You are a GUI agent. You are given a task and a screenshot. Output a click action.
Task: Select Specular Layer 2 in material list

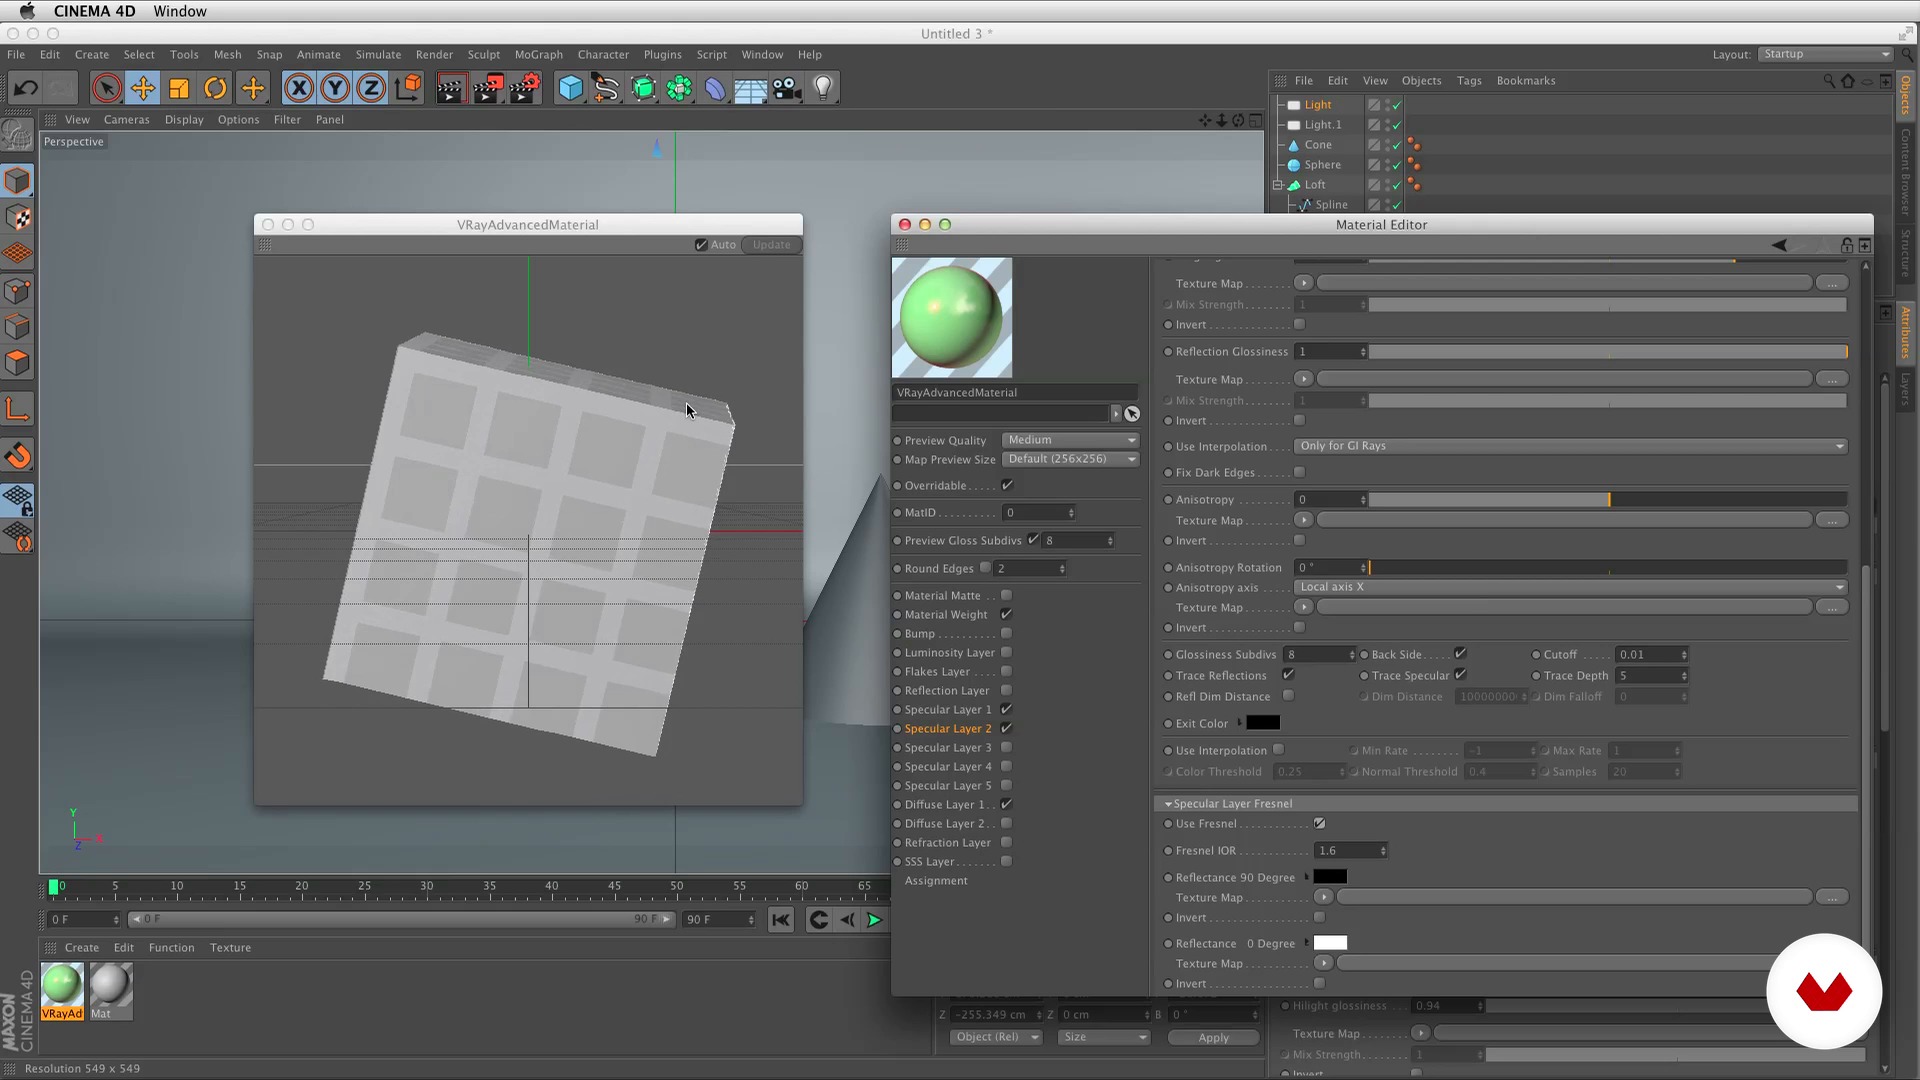point(947,729)
